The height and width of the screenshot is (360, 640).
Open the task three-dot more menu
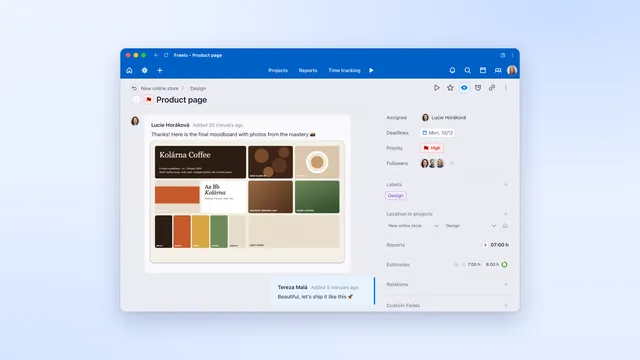[x=506, y=88]
